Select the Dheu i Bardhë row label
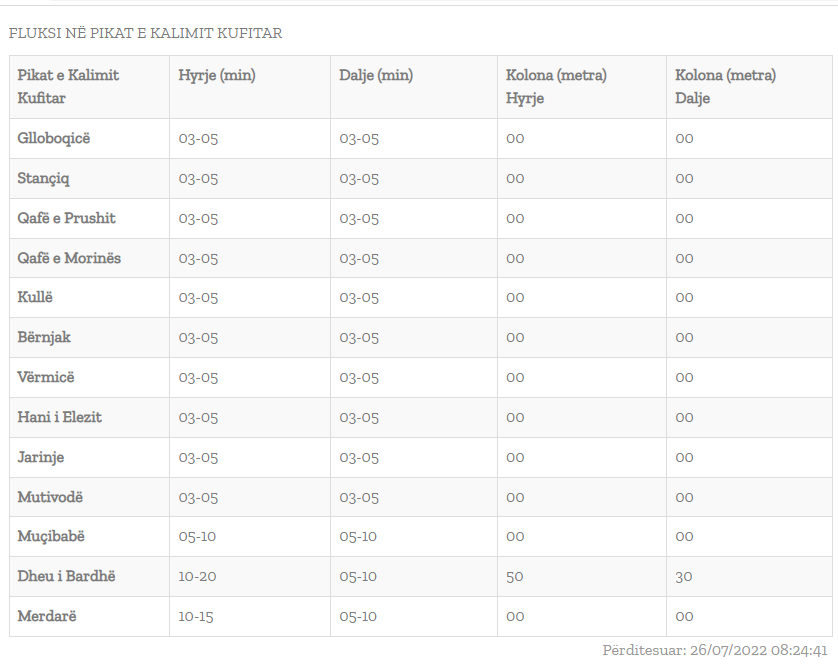The width and height of the screenshot is (838, 672). click(x=67, y=577)
